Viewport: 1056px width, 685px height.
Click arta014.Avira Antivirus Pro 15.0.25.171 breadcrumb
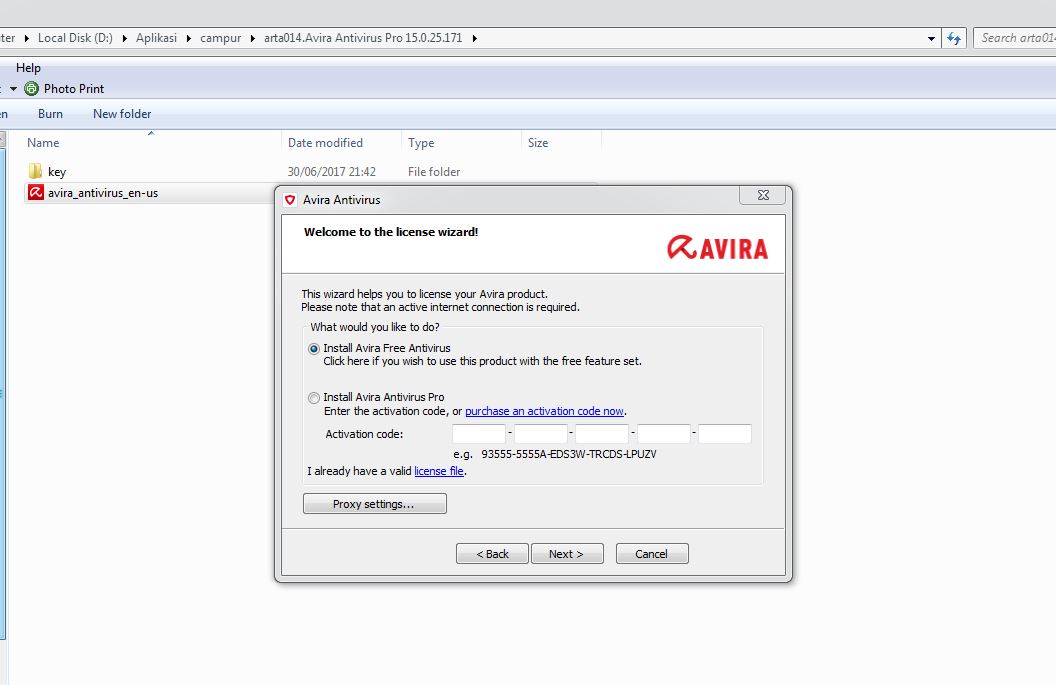point(363,38)
